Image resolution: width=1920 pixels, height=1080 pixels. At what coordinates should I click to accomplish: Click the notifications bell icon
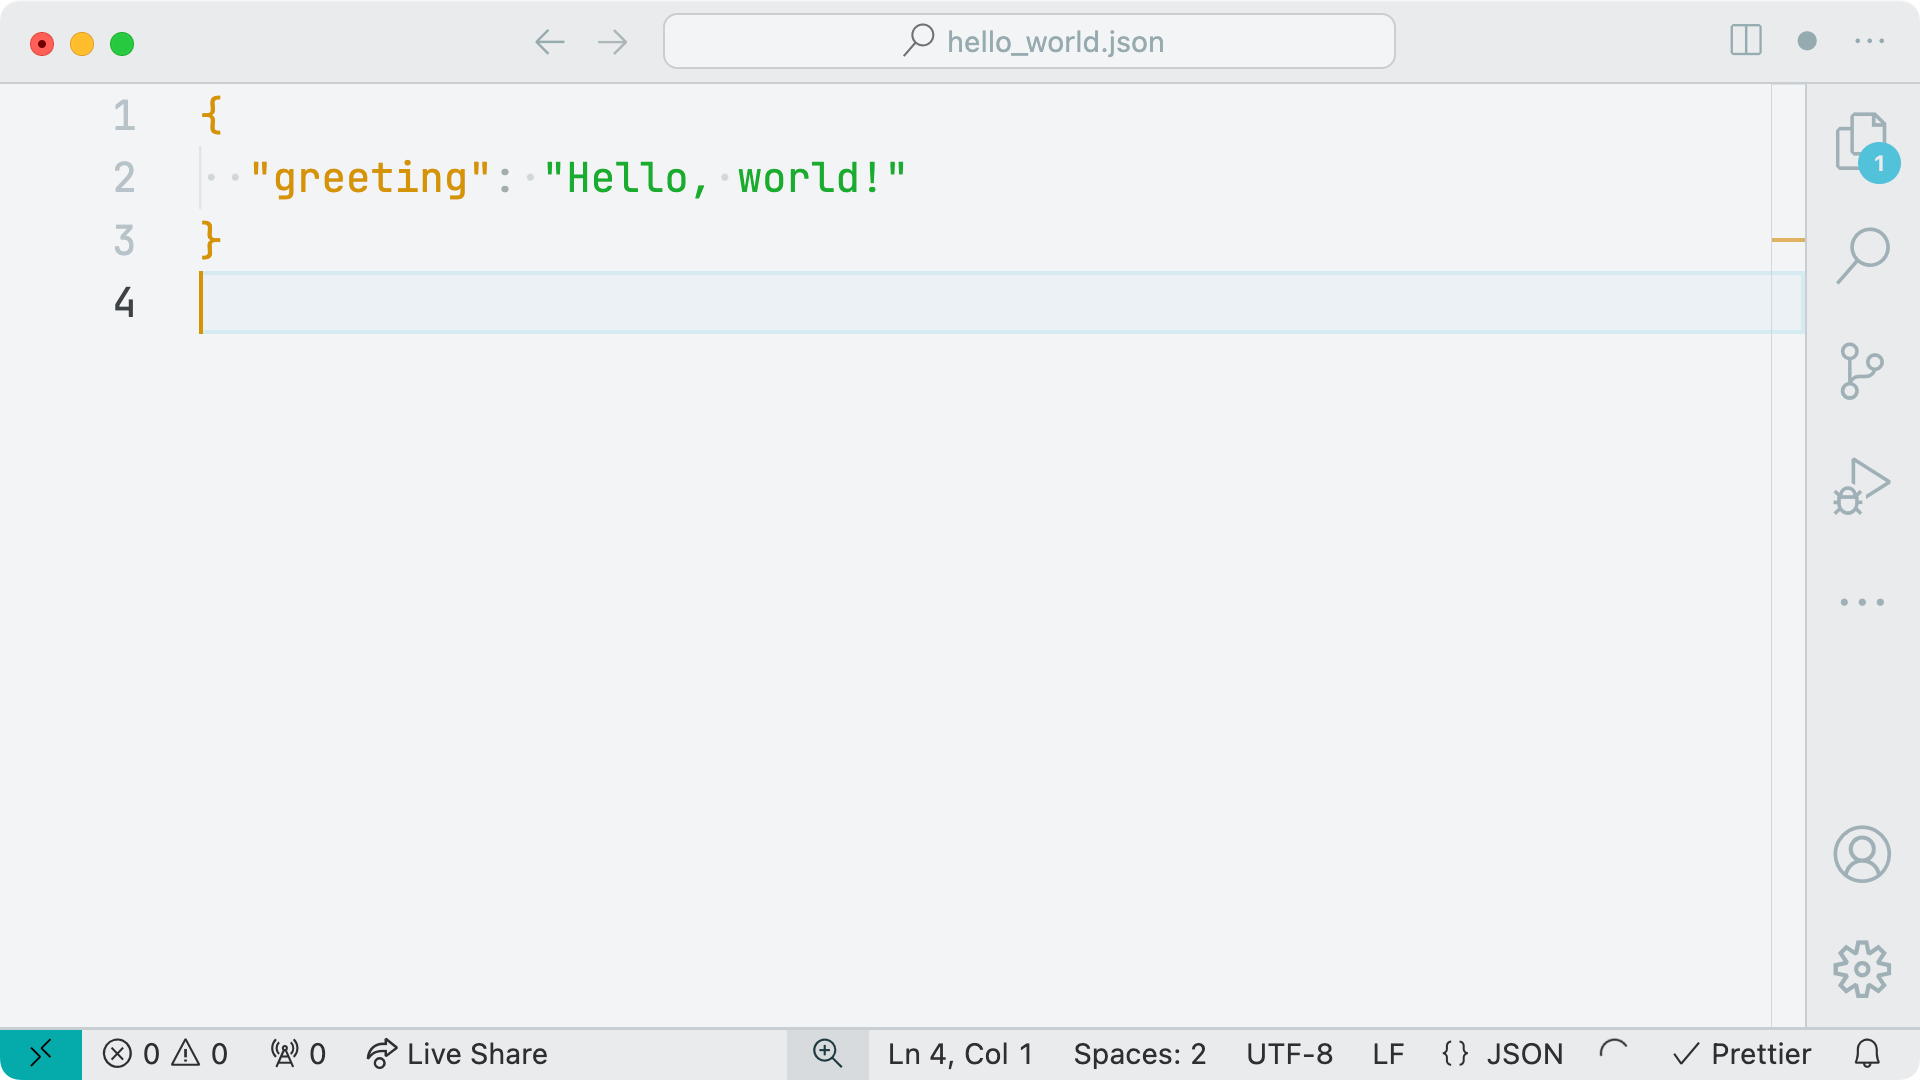pos(1867,1053)
